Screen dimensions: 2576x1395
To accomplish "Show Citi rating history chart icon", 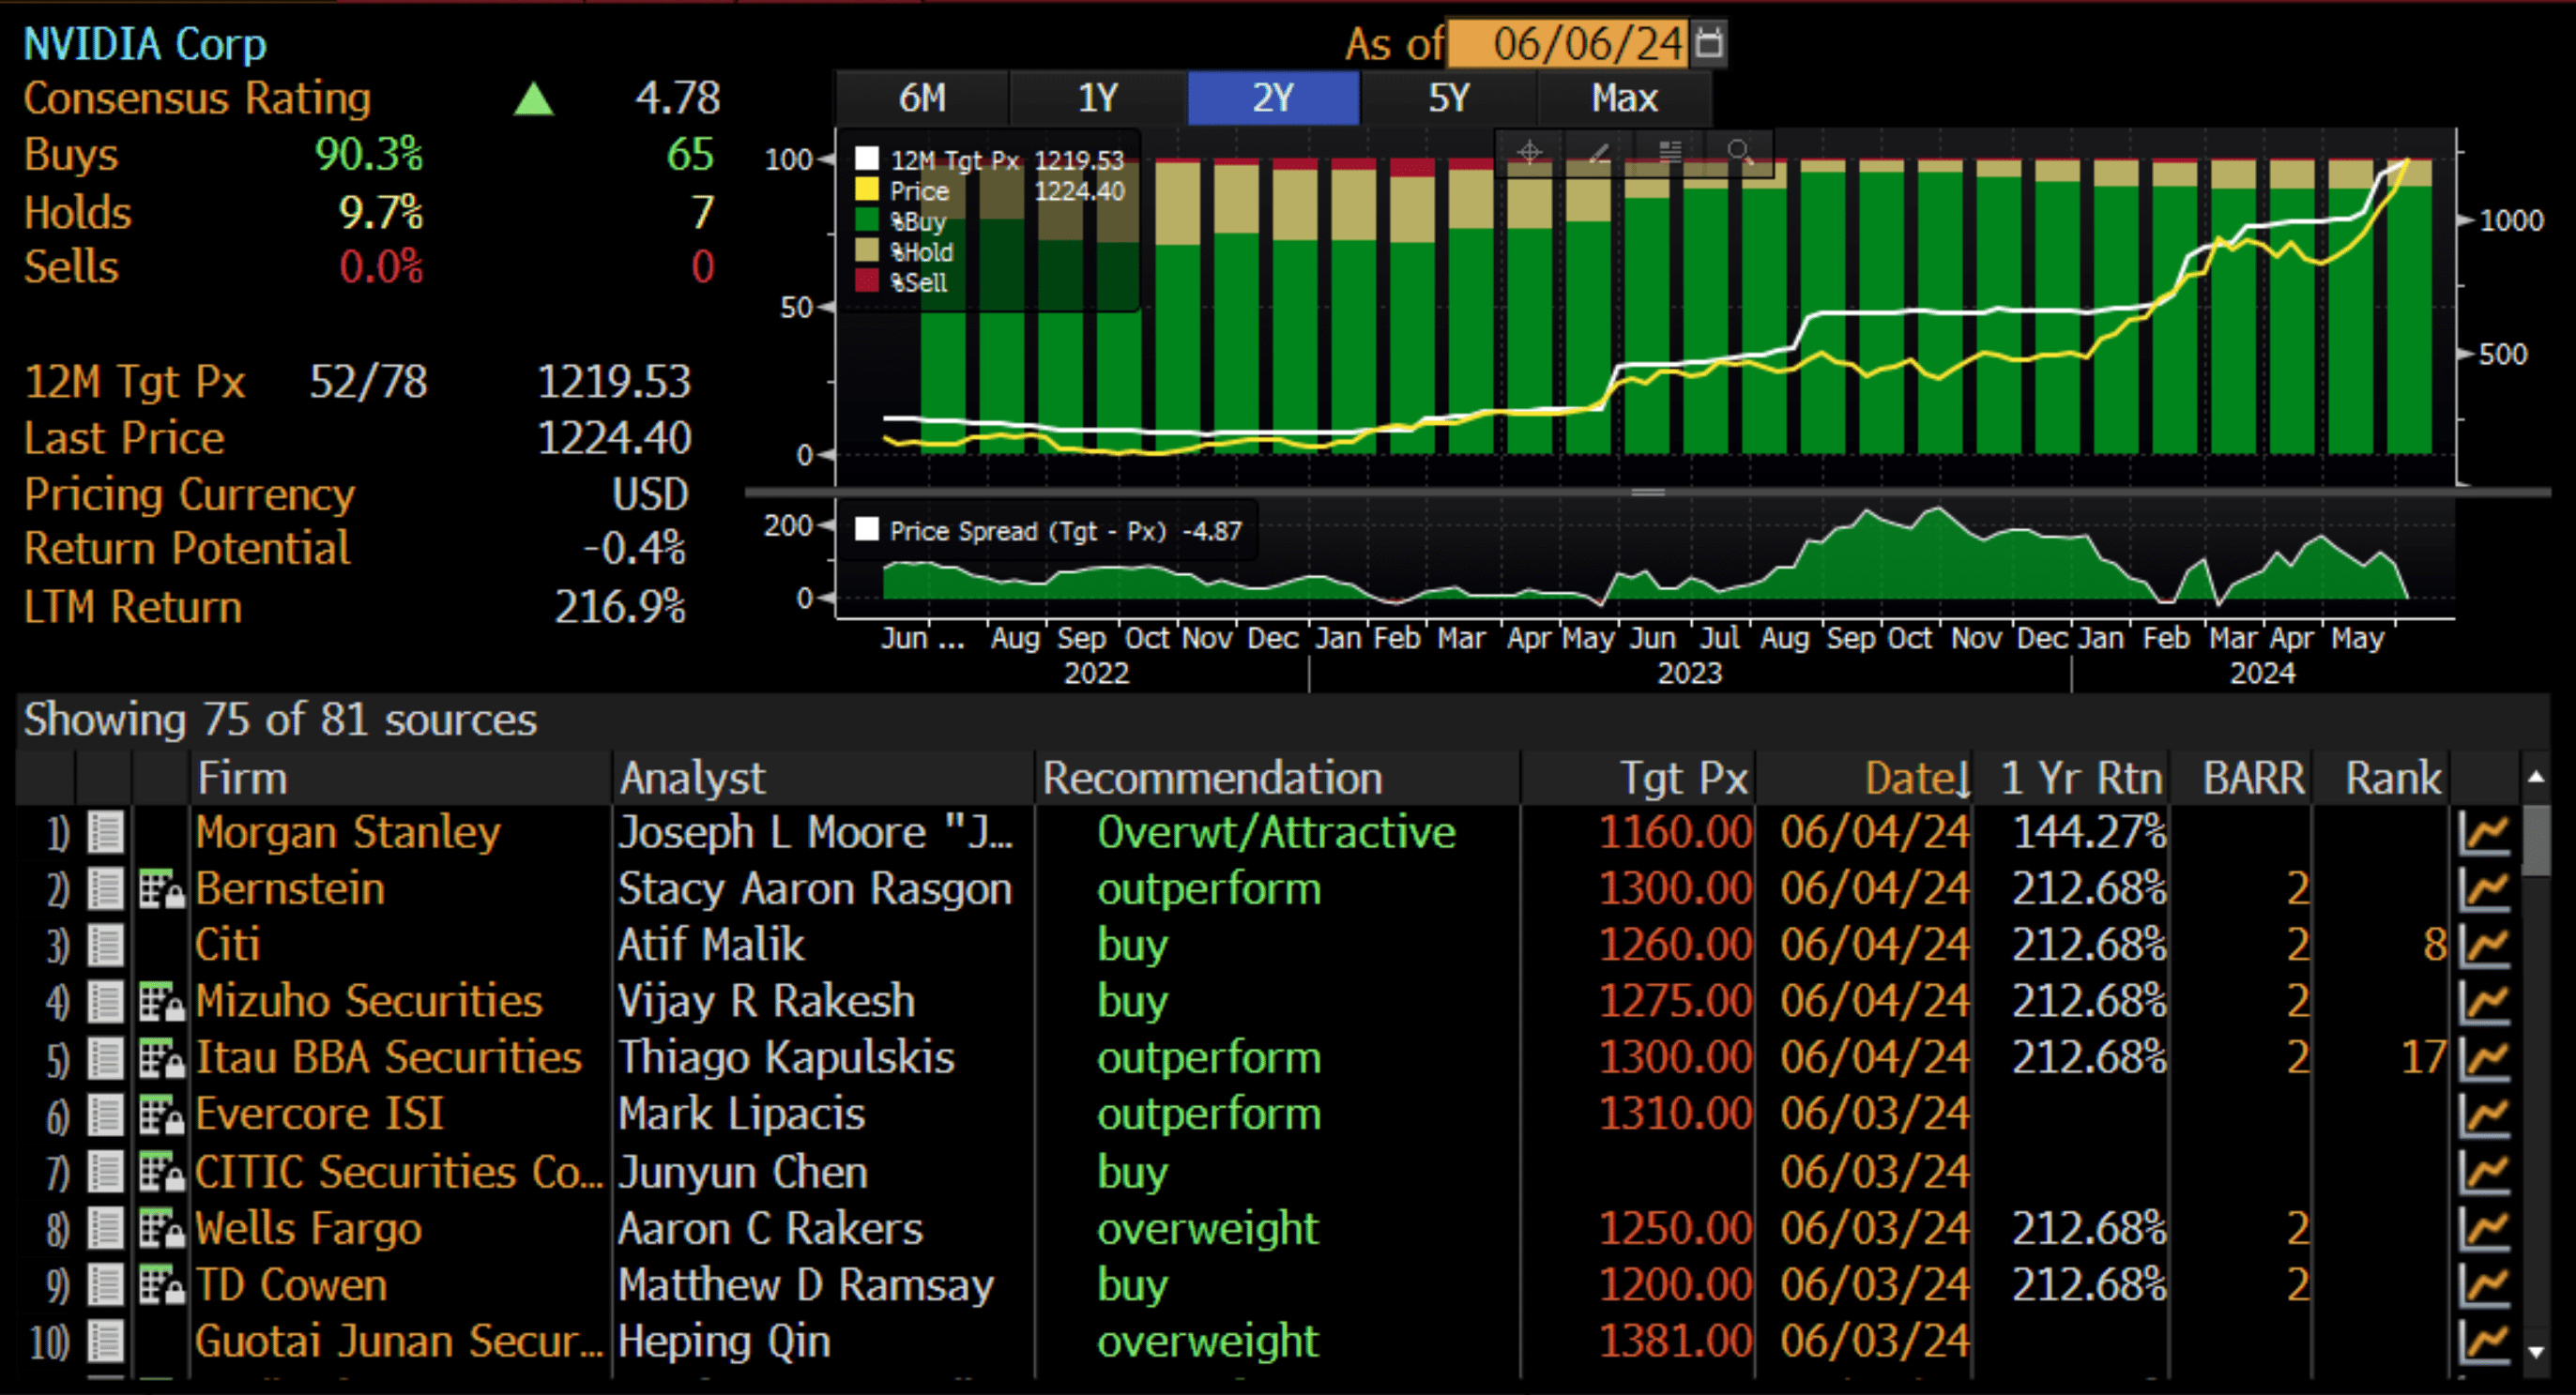I will pos(2484,946).
